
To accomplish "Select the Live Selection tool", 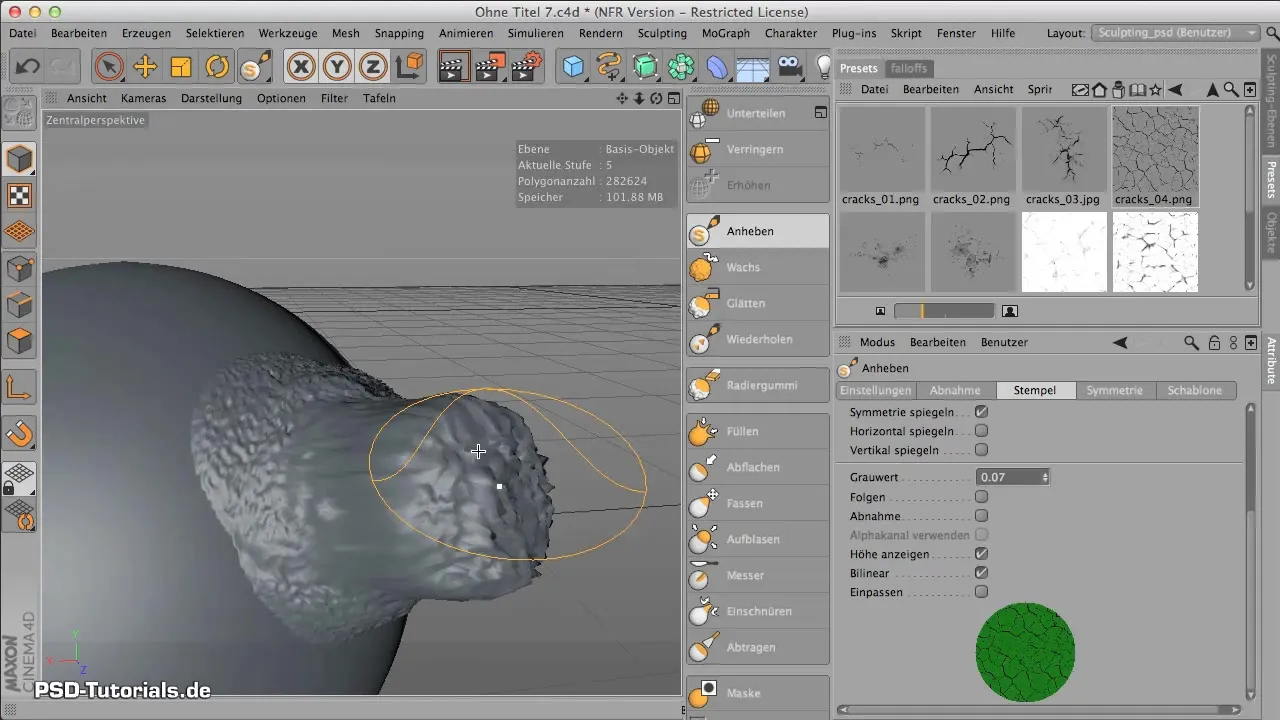I will tap(109, 67).
